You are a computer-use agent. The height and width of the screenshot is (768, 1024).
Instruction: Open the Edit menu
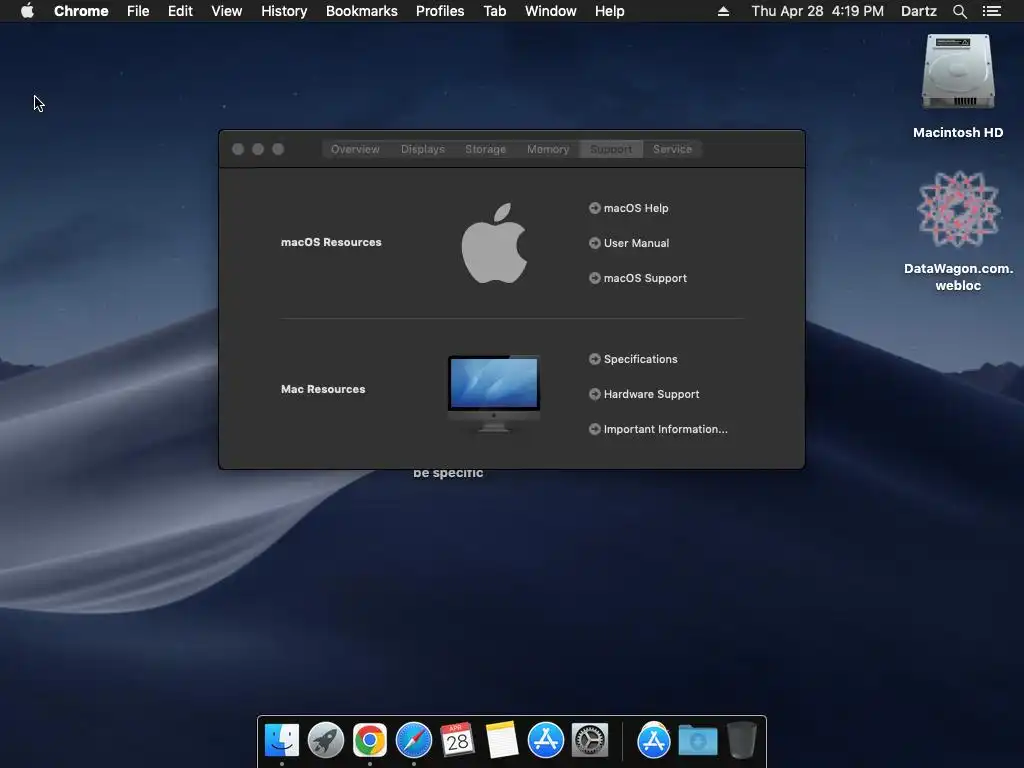coord(180,11)
